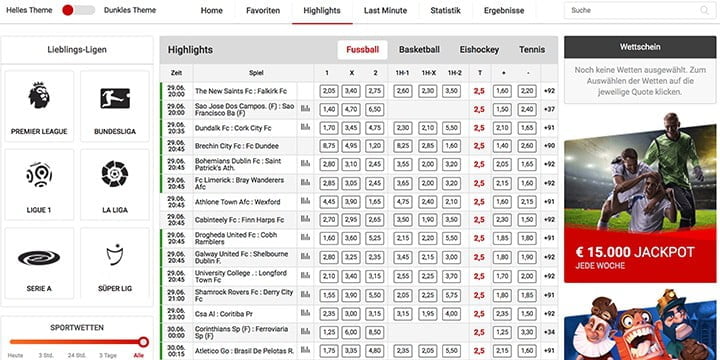Select the La Liga league logo
This screenshot has width=720, height=360.
[115, 174]
